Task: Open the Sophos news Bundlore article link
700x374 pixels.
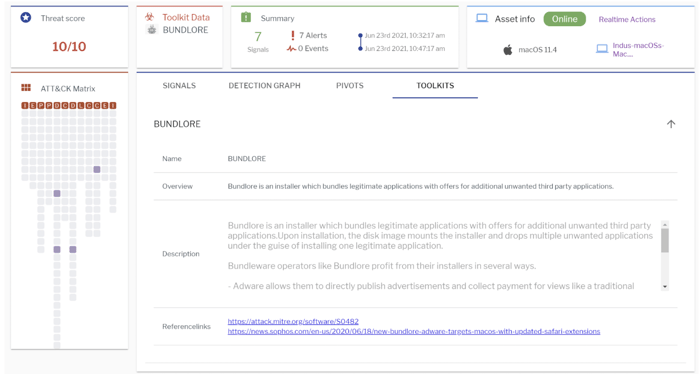Action: (414, 331)
